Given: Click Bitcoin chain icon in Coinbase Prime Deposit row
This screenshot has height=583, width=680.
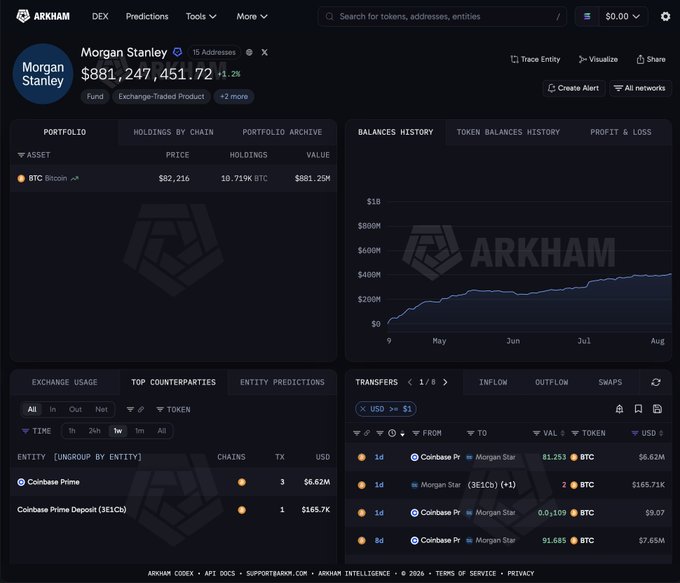Looking at the screenshot, I should 242,510.
